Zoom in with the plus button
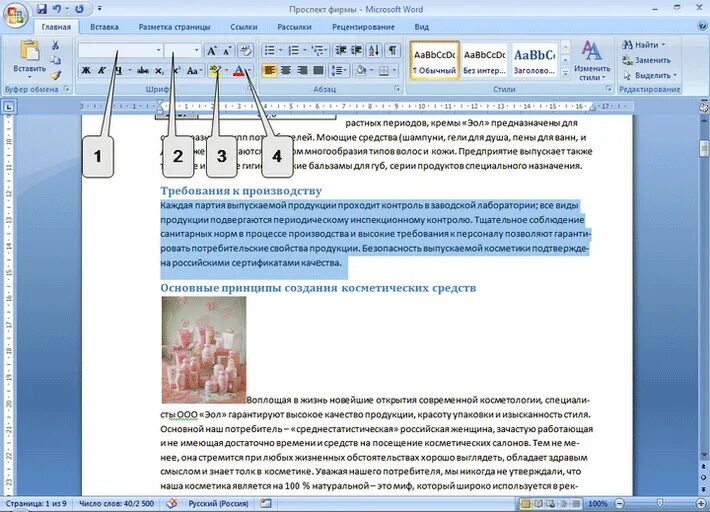710x512 pixels. [x=701, y=503]
